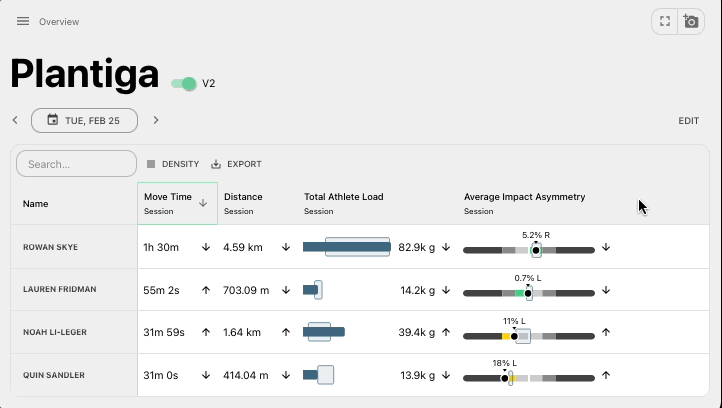Enter fullscreen mode with the expand icon
This screenshot has width=722, height=408.
pyautogui.click(x=664, y=21)
